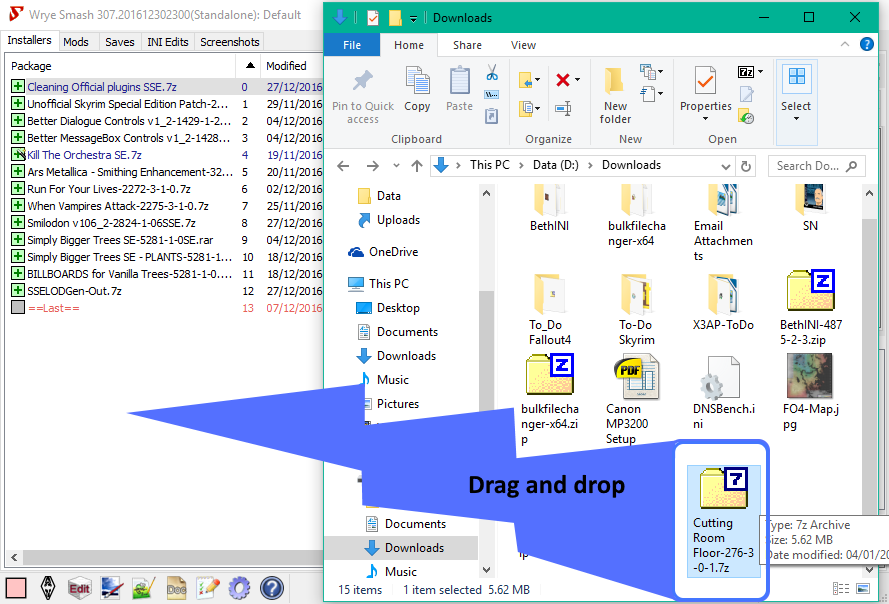Click the scissors Cut icon in ribbon
The width and height of the screenshot is (889, 604).
492,73
